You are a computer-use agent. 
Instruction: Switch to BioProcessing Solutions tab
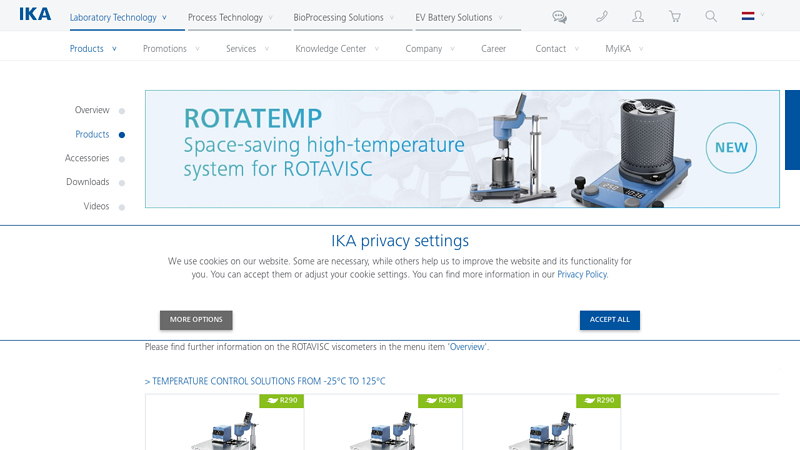pos(338,17)
